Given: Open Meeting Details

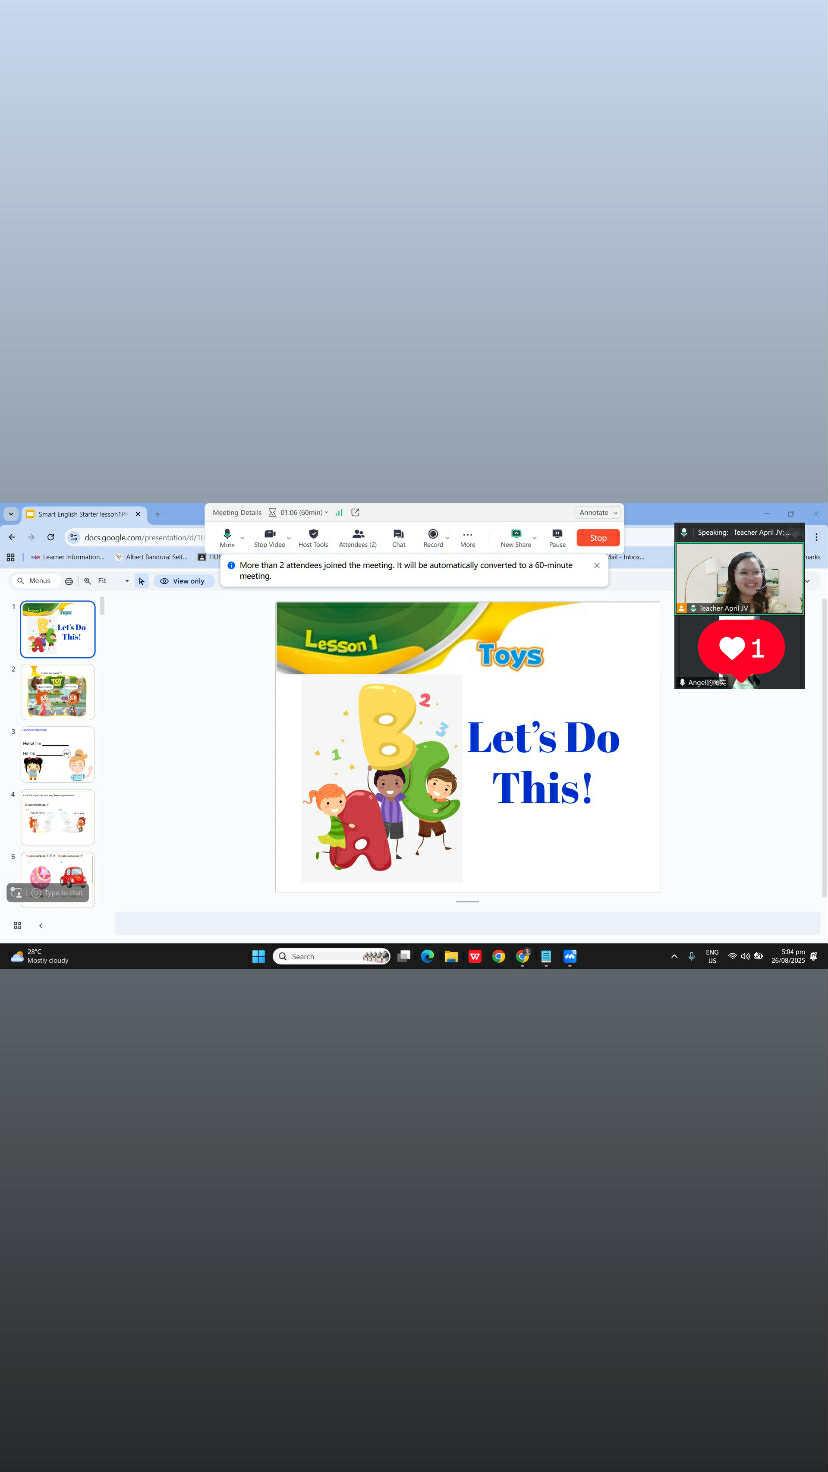Looking at the screenshot, I should coord(237,512).
